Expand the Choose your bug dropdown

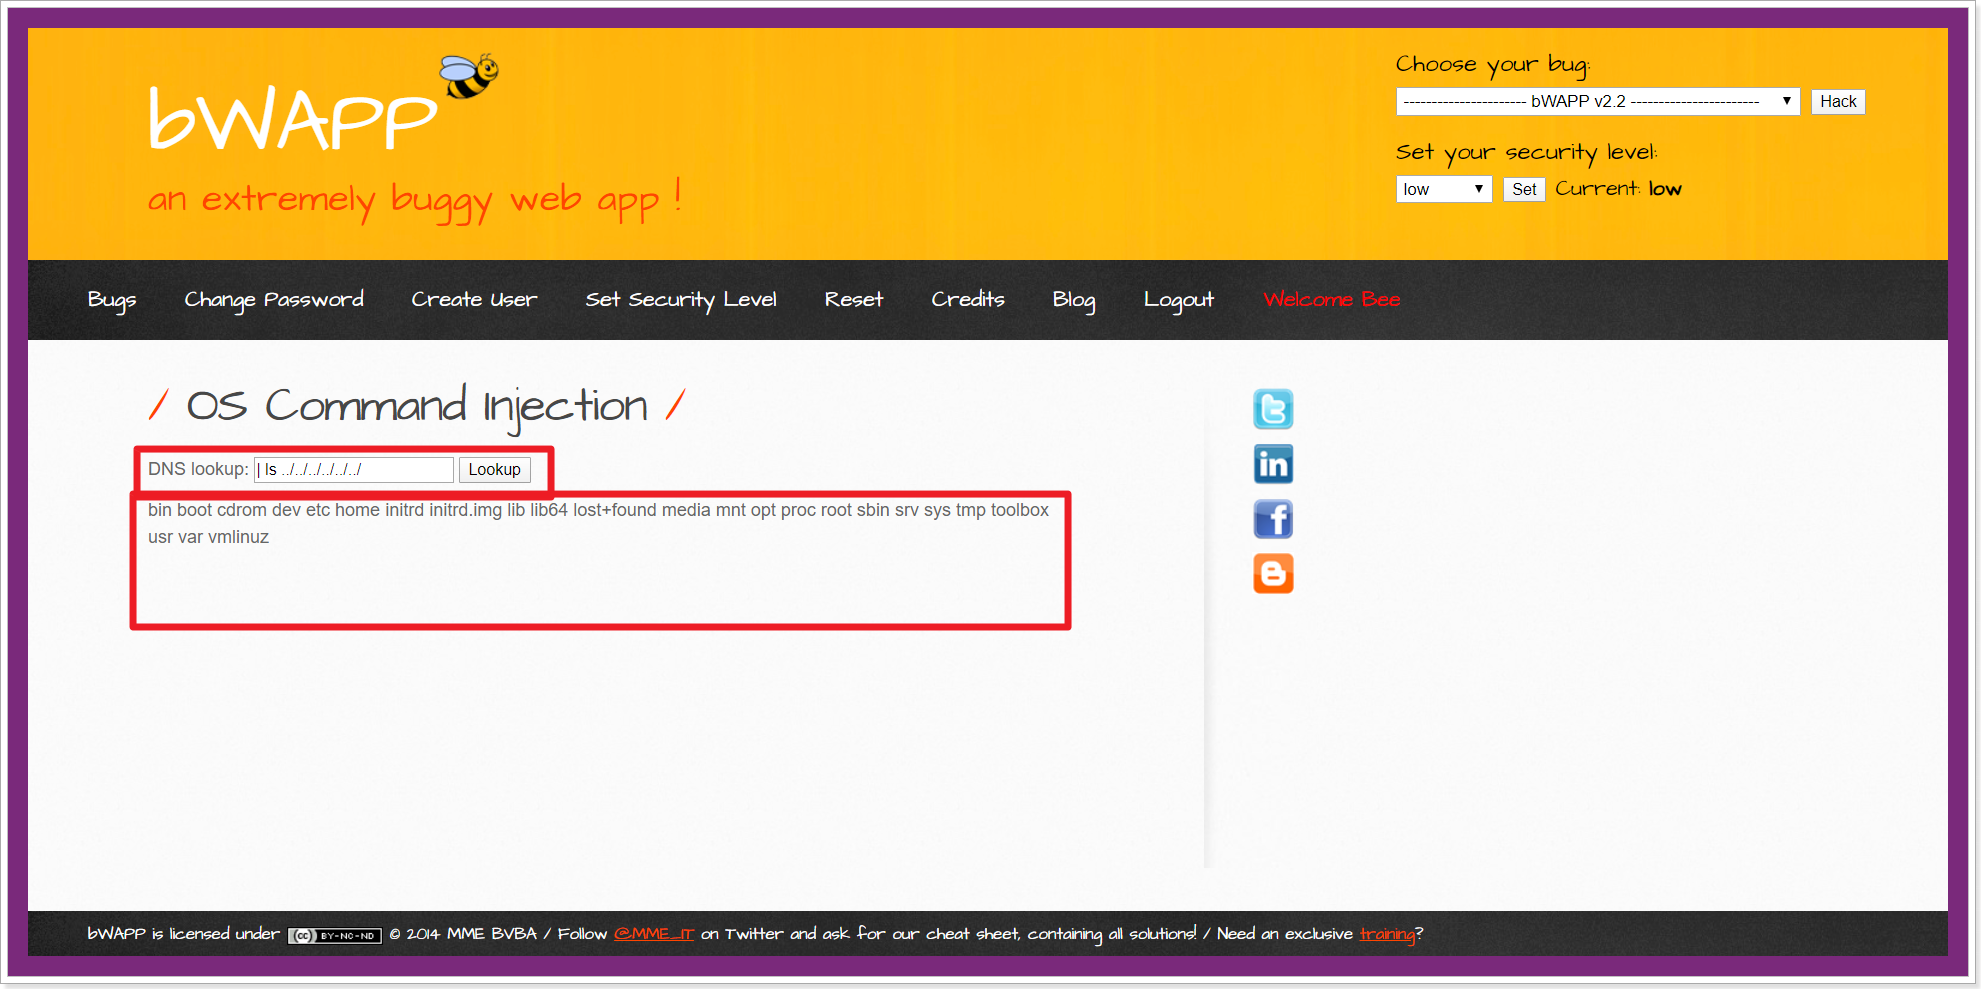(1597, 101)
